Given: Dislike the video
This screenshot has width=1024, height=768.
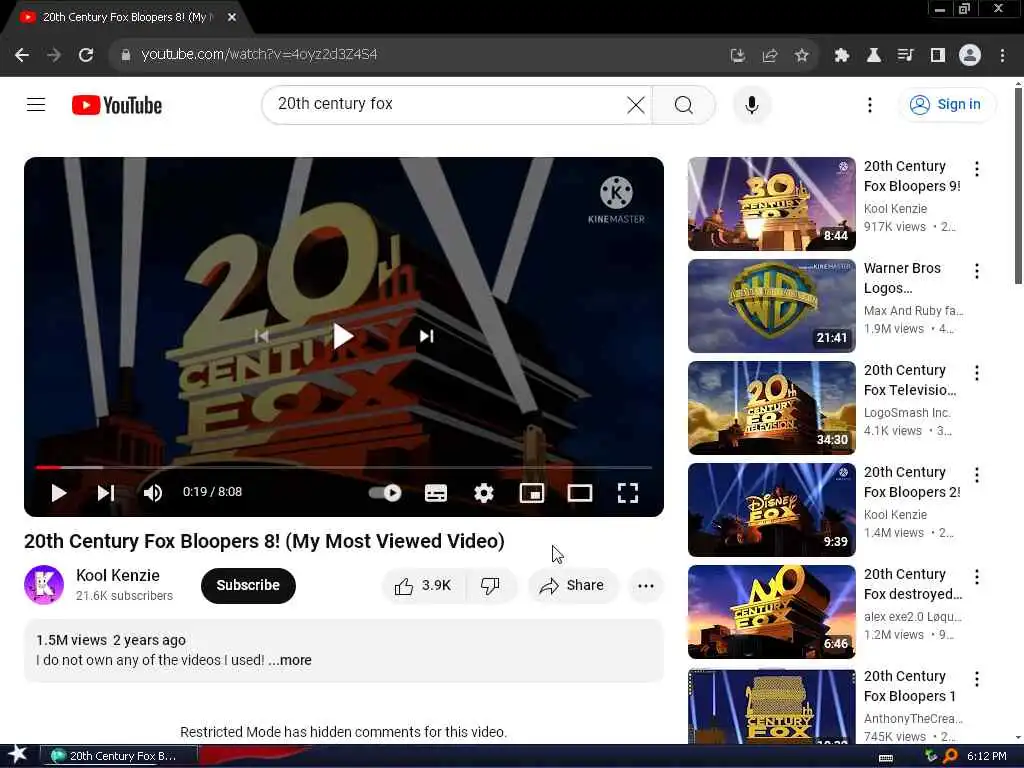Looking at the screenshot, I should (x=490, y=586).
